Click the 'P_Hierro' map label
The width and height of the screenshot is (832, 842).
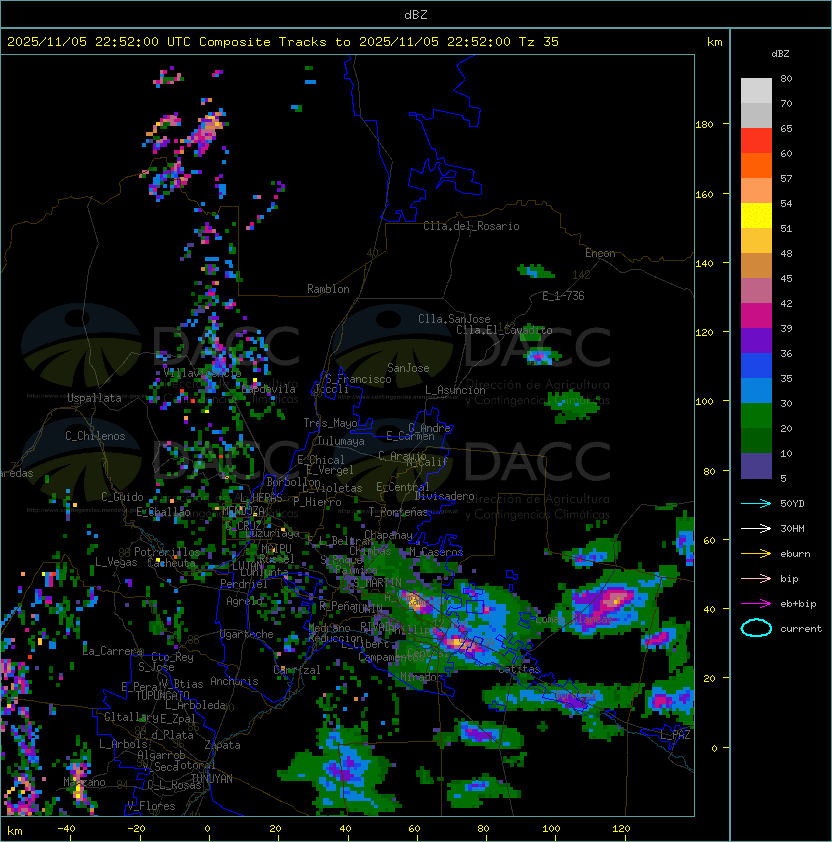[317, 502]
